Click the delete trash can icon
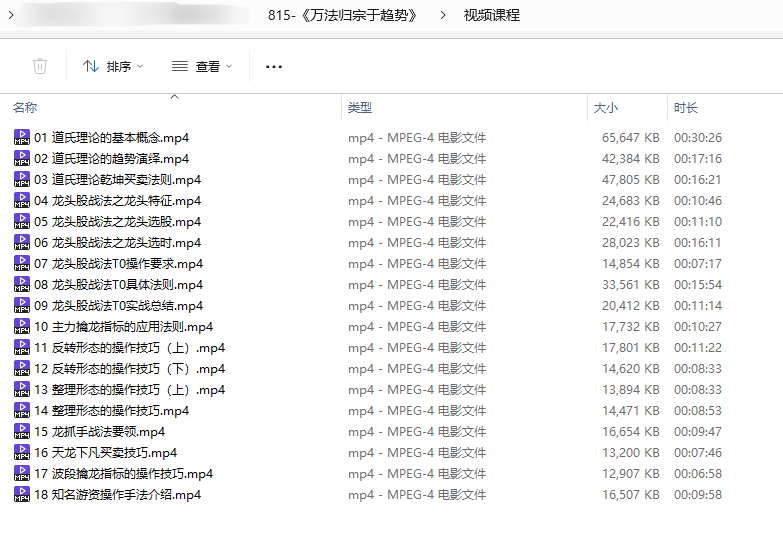This screenshot has width=783, height=556. [x=40, y=66]
